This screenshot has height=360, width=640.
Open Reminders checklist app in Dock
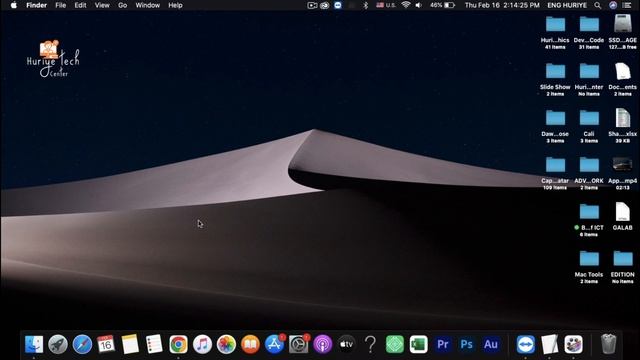154,344
